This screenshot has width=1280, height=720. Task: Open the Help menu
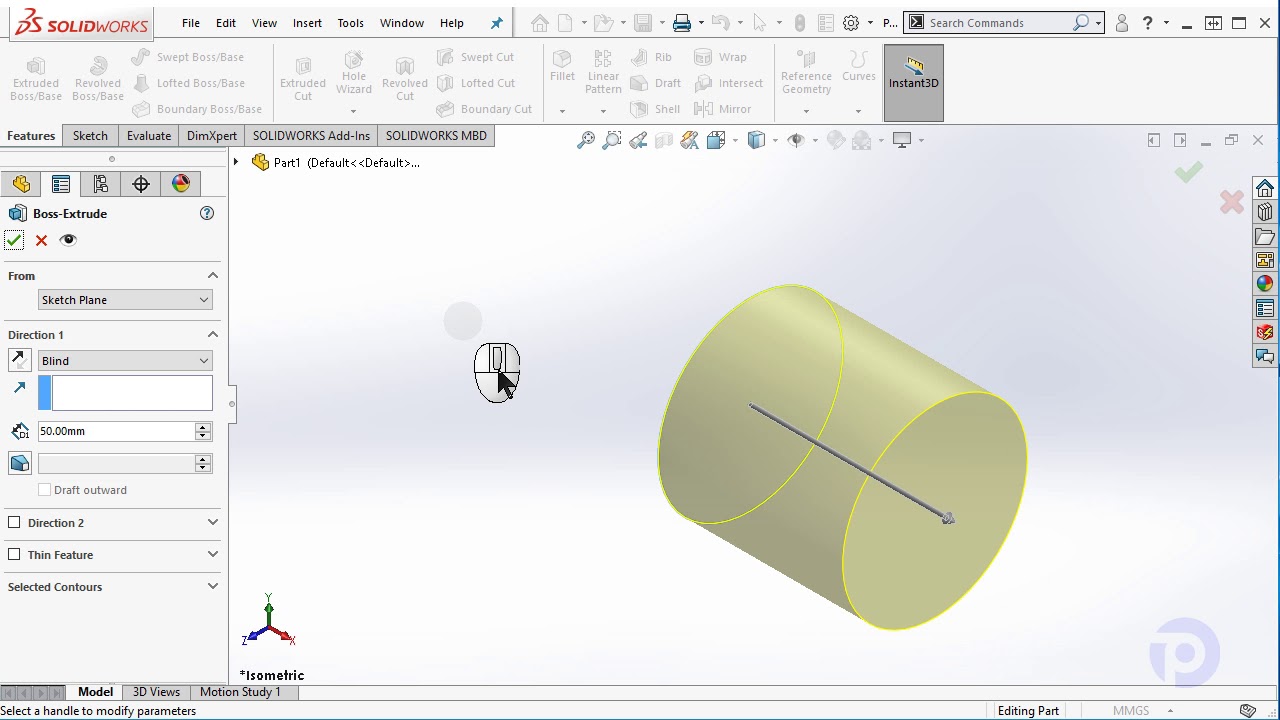[452, 23]
